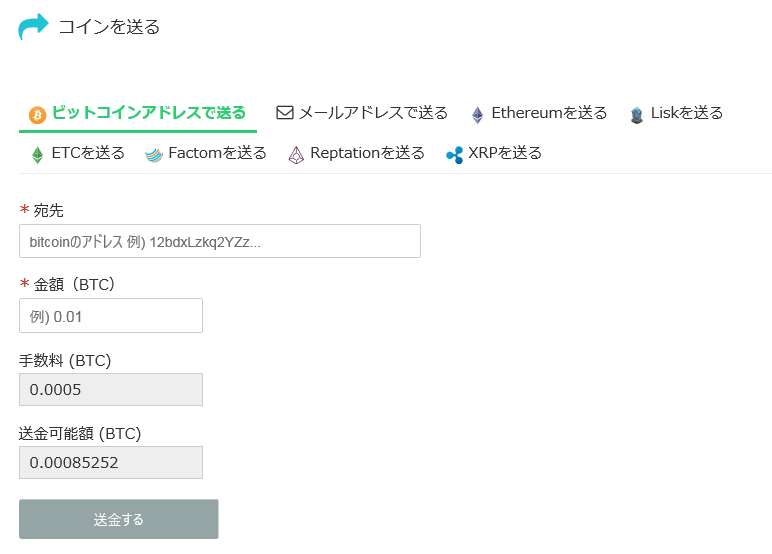Click the 金額 (BTC) amount input

pyautogui.click(x=110, y=315)
